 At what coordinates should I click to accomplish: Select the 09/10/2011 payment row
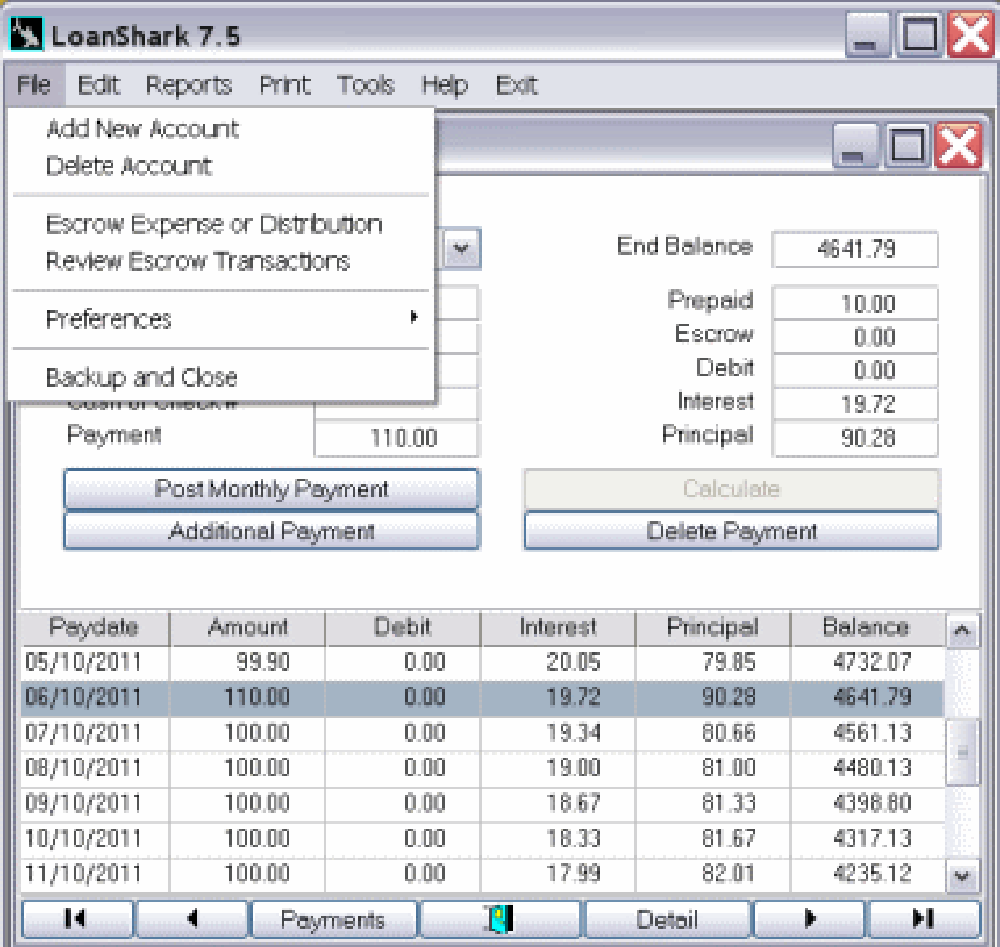[482, 804]
